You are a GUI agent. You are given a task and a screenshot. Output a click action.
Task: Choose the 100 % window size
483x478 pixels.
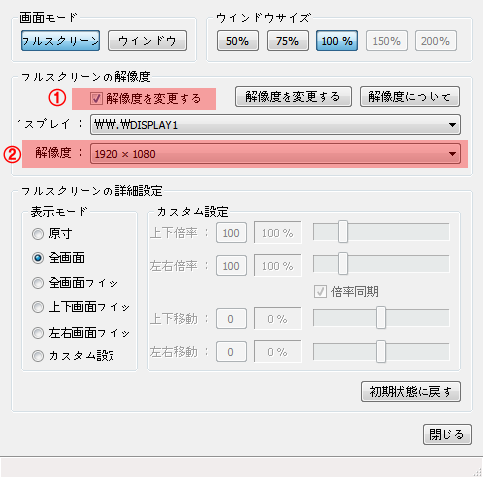(337, 41)
